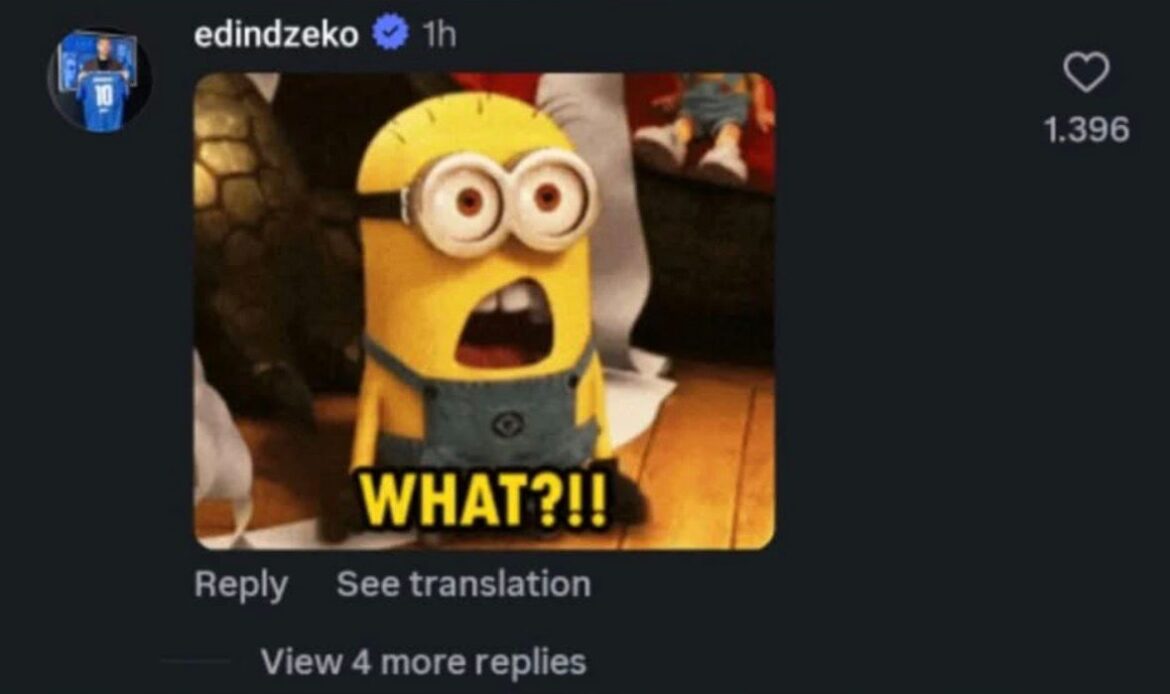Tap the username edindzeko
The width and height of the screenshot is (1170, 694).
(x=276, y=34)
